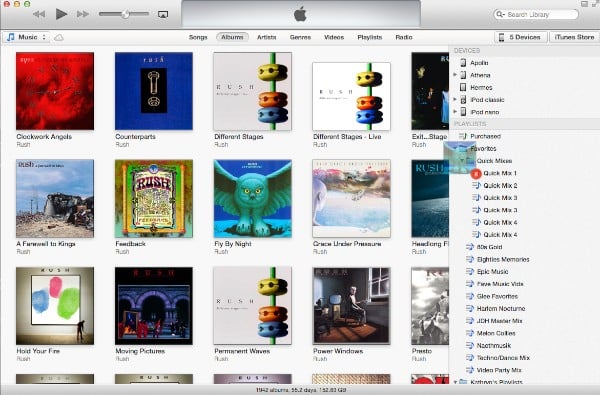Open the Playlists view tab

click(x=370, y=37)
